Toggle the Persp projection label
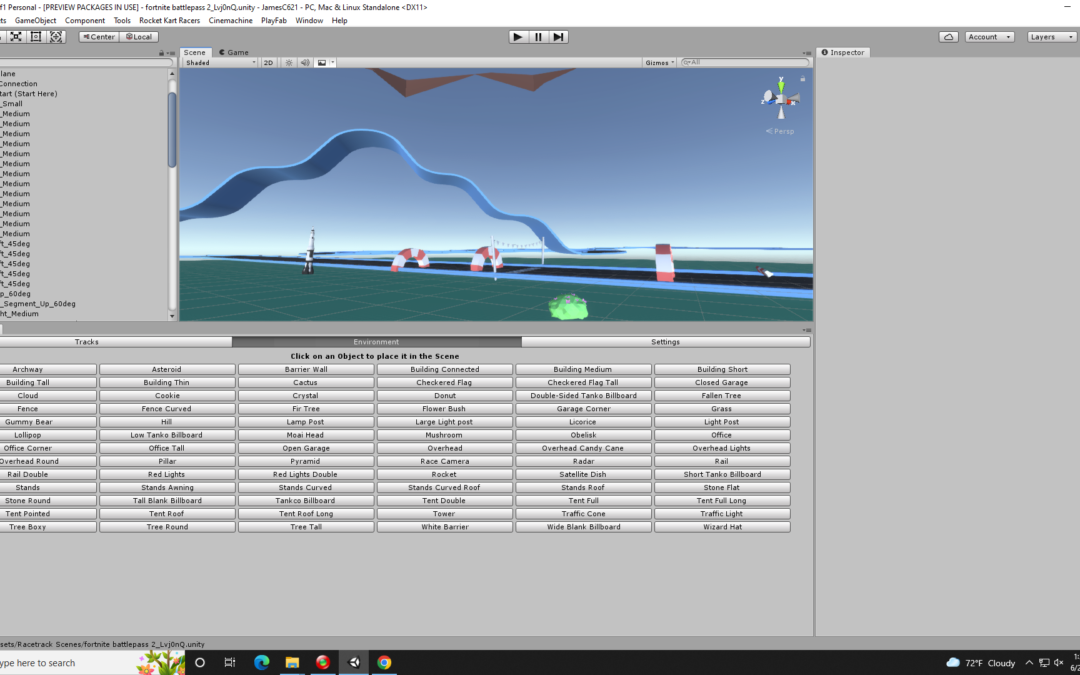The height and width of the screenshot is (675, 1080). 780,131
